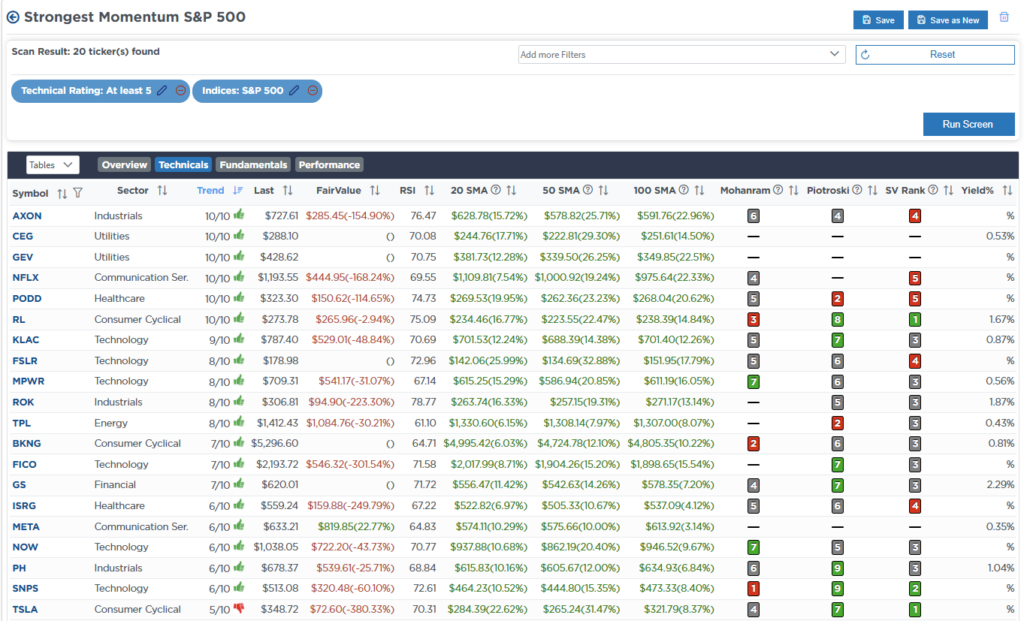Edit the Technical Rating filter pencil icon
The width and height of the screenshot is (1024, 621).
[162, 91]
